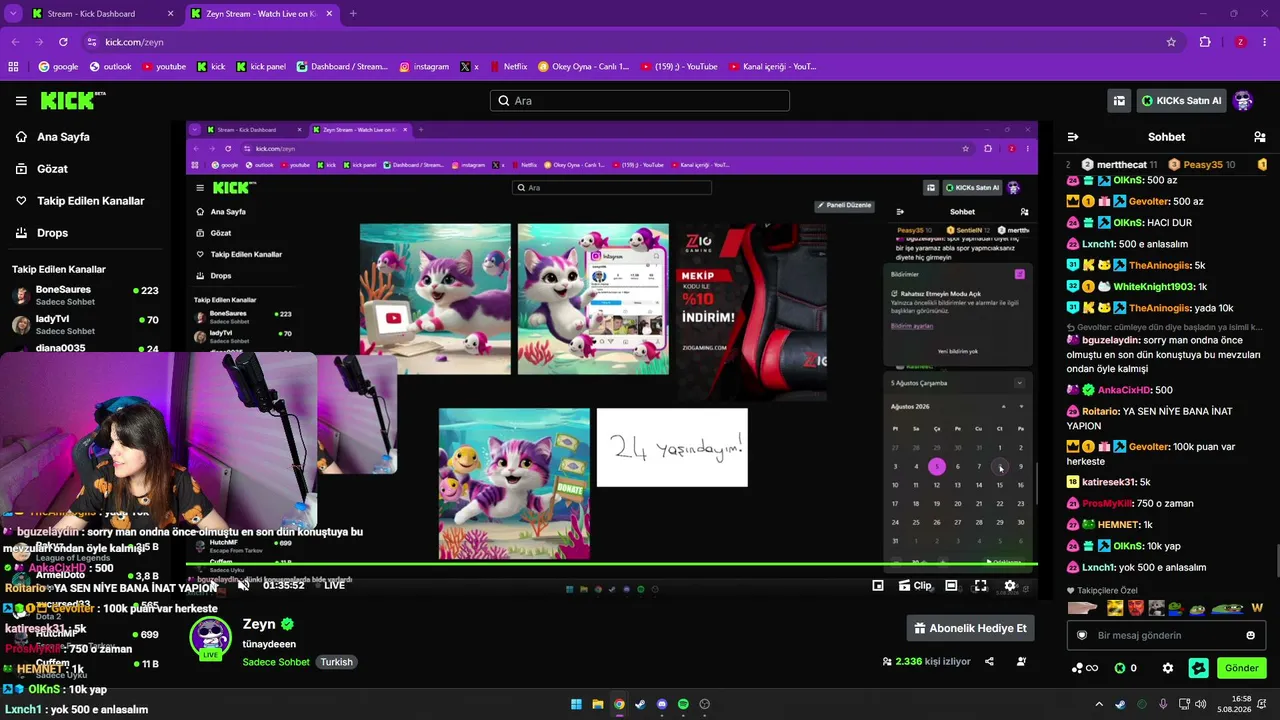Click the teal star button beside Gönder

pos(1199,668)
